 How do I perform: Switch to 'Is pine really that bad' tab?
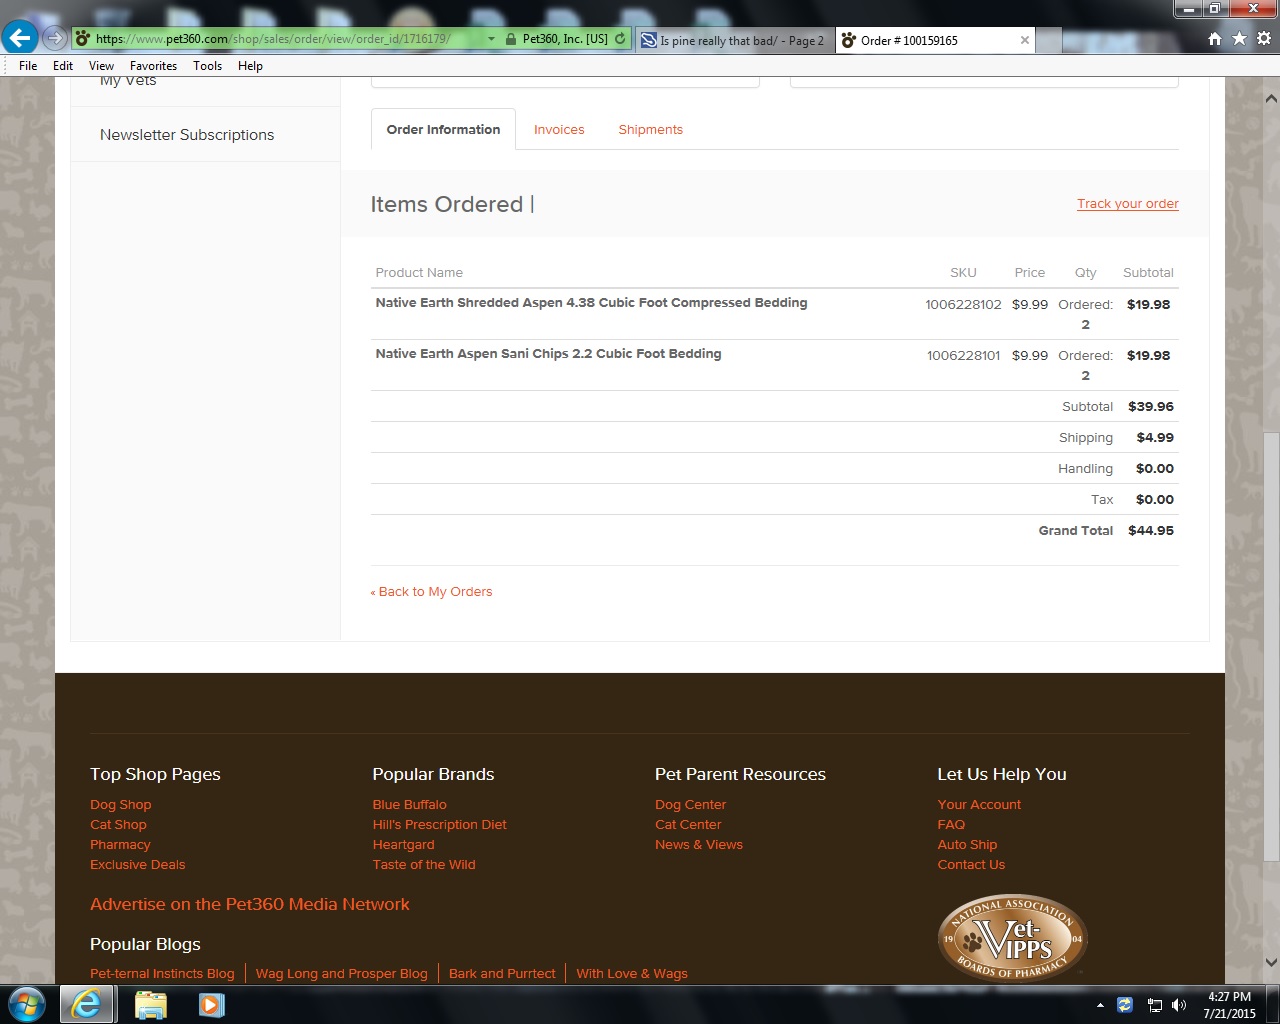point(735,40)
